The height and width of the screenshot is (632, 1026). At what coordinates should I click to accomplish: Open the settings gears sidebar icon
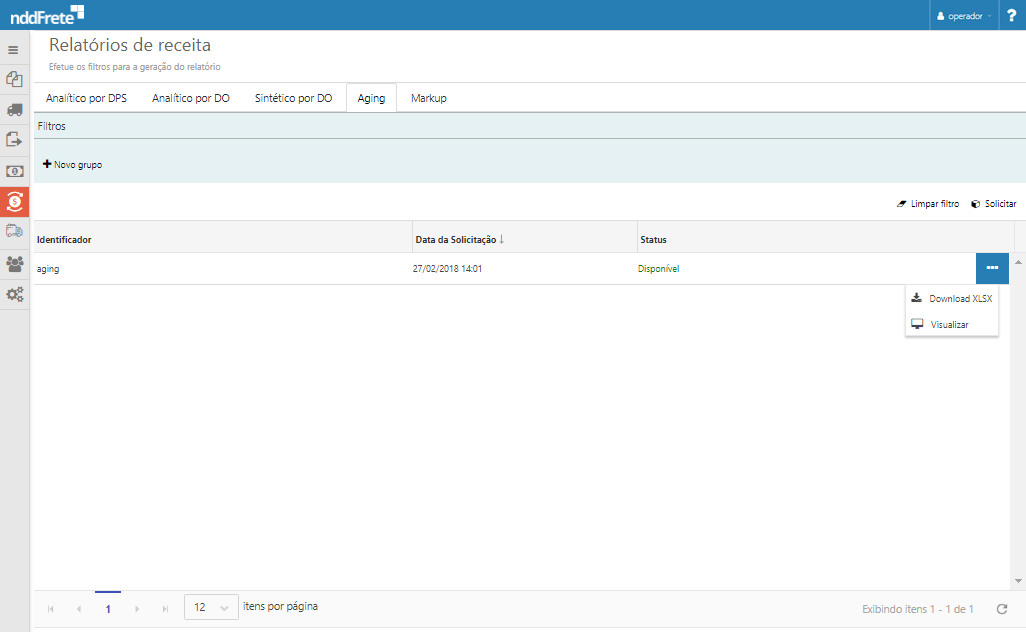(x=14, y=294)
